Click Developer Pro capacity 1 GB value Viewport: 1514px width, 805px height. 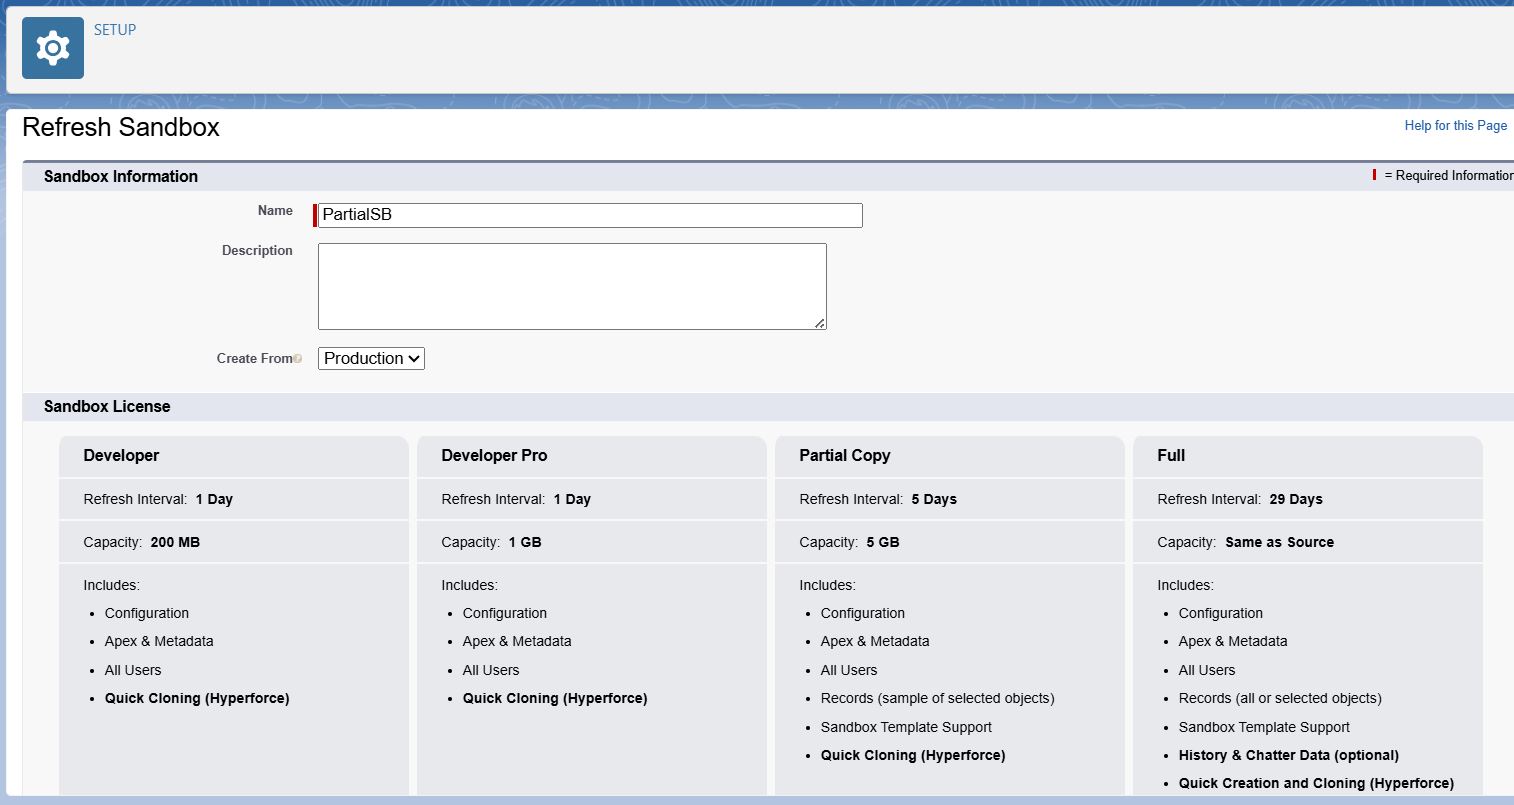[x=525, y=542]
